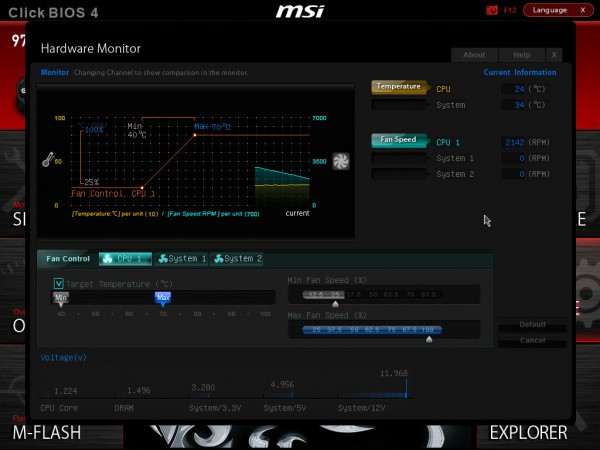
Task: Click the Max target temperature slider handle
Action: (163, 297)
